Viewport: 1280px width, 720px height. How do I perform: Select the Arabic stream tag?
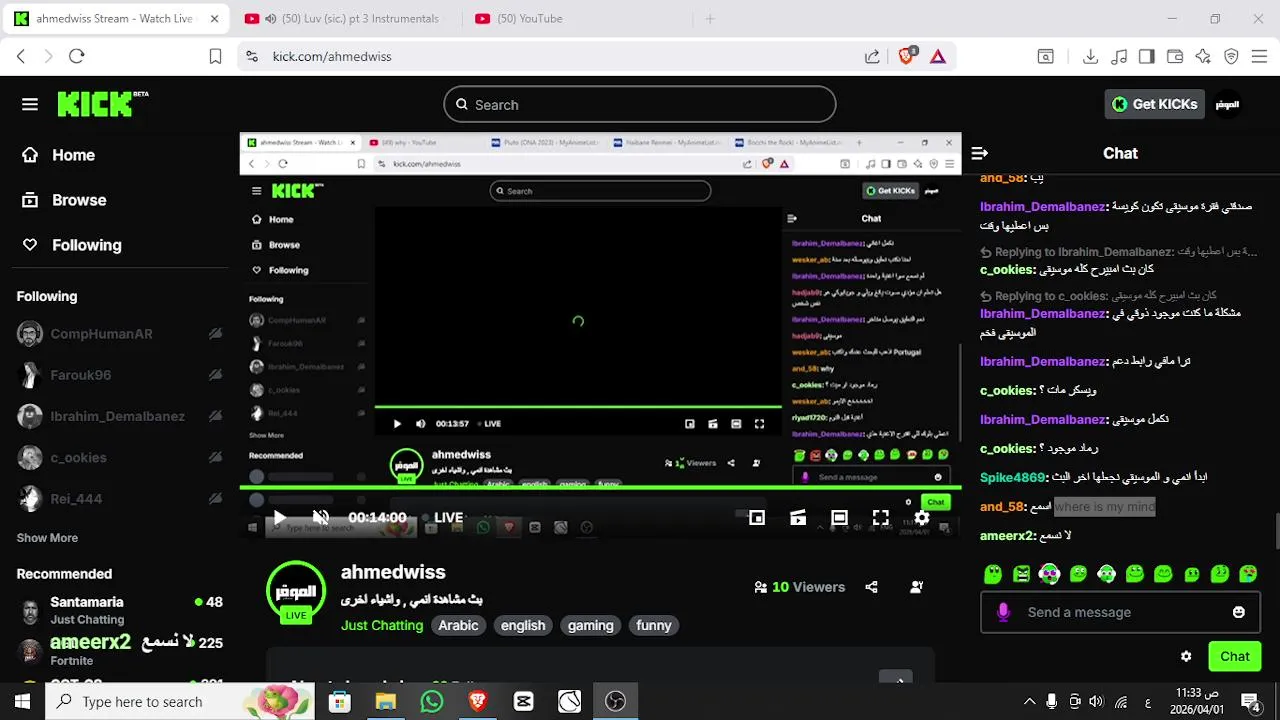point(458,625)
